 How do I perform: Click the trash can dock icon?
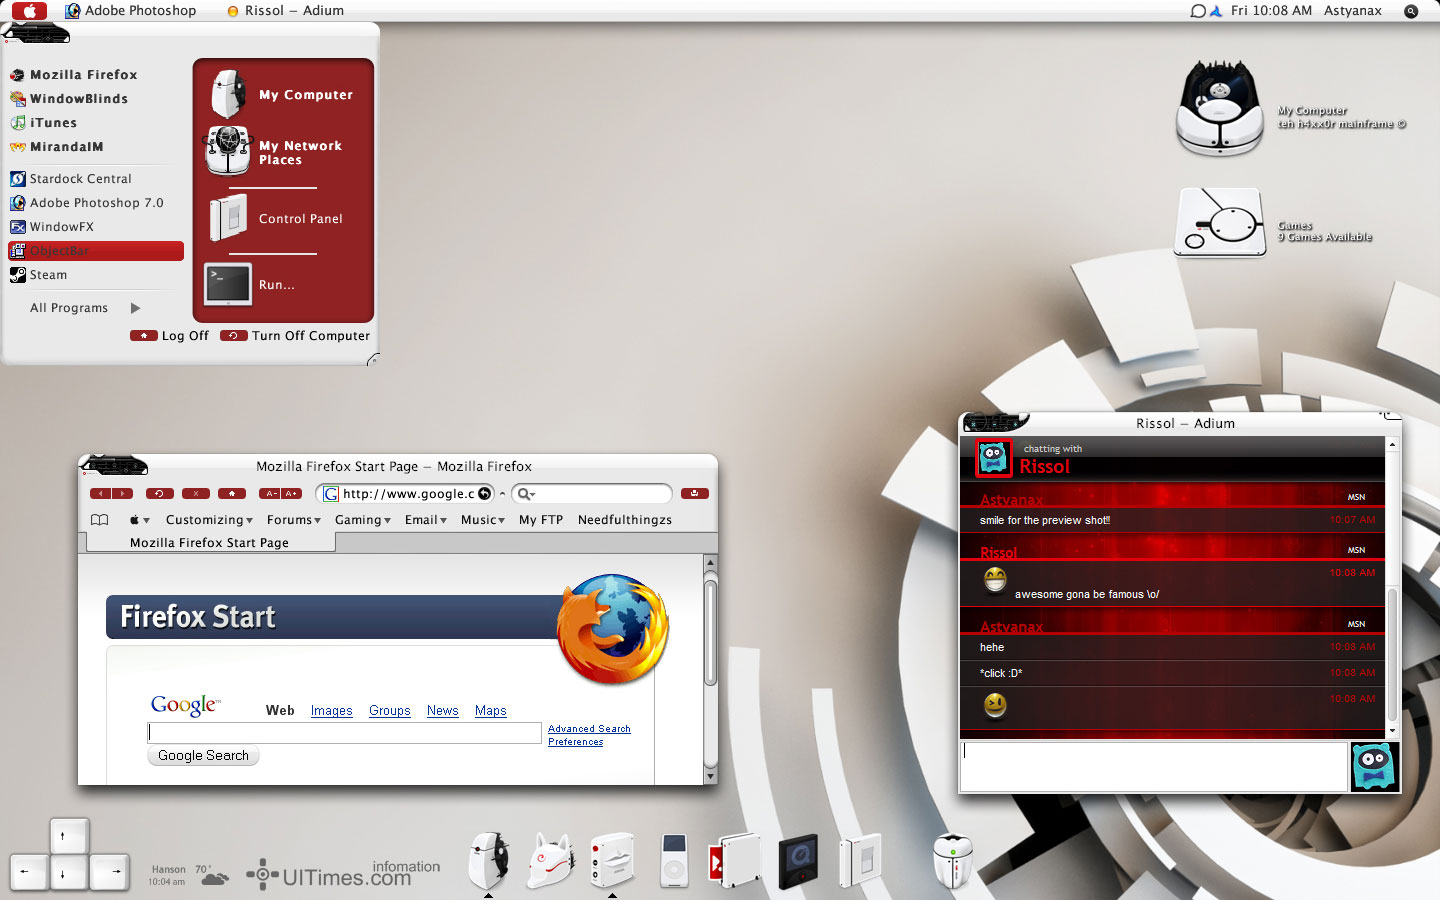(x=952, y=860)
